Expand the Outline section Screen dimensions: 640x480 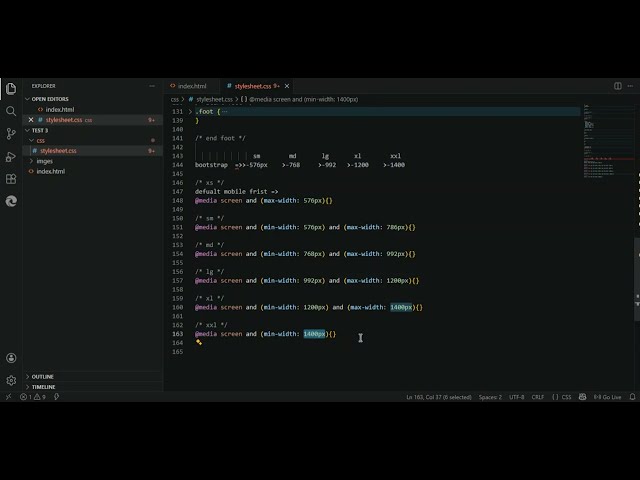pyautogui.click(x=42, y=376)
